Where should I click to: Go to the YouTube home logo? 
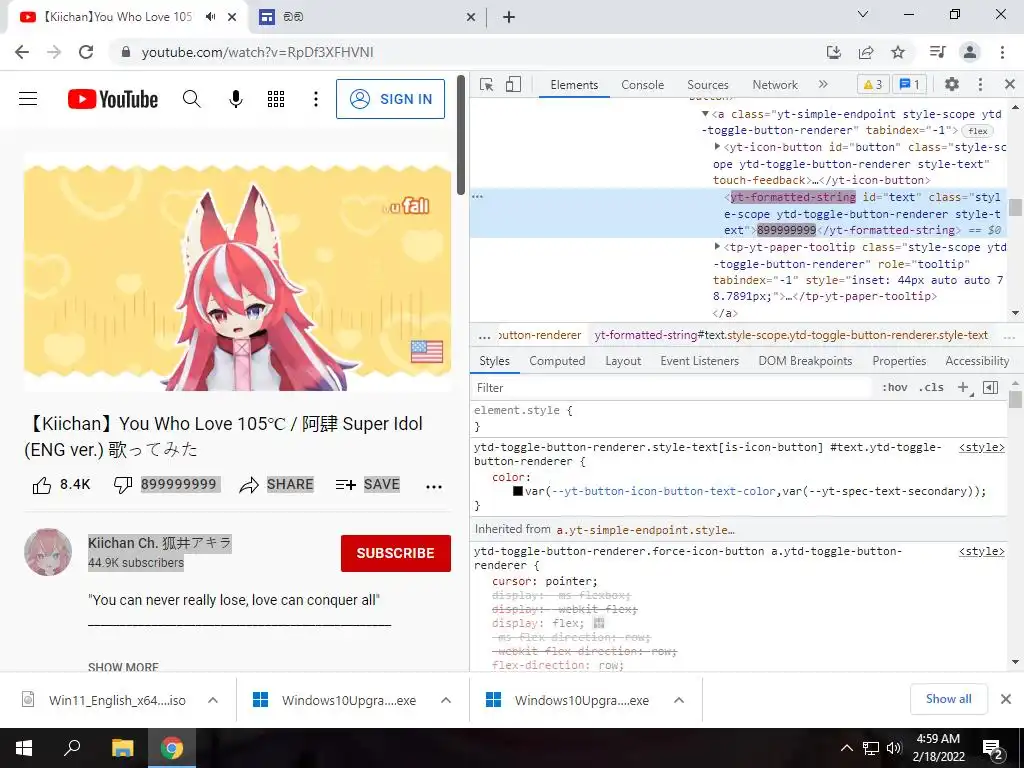pos(113,99)
